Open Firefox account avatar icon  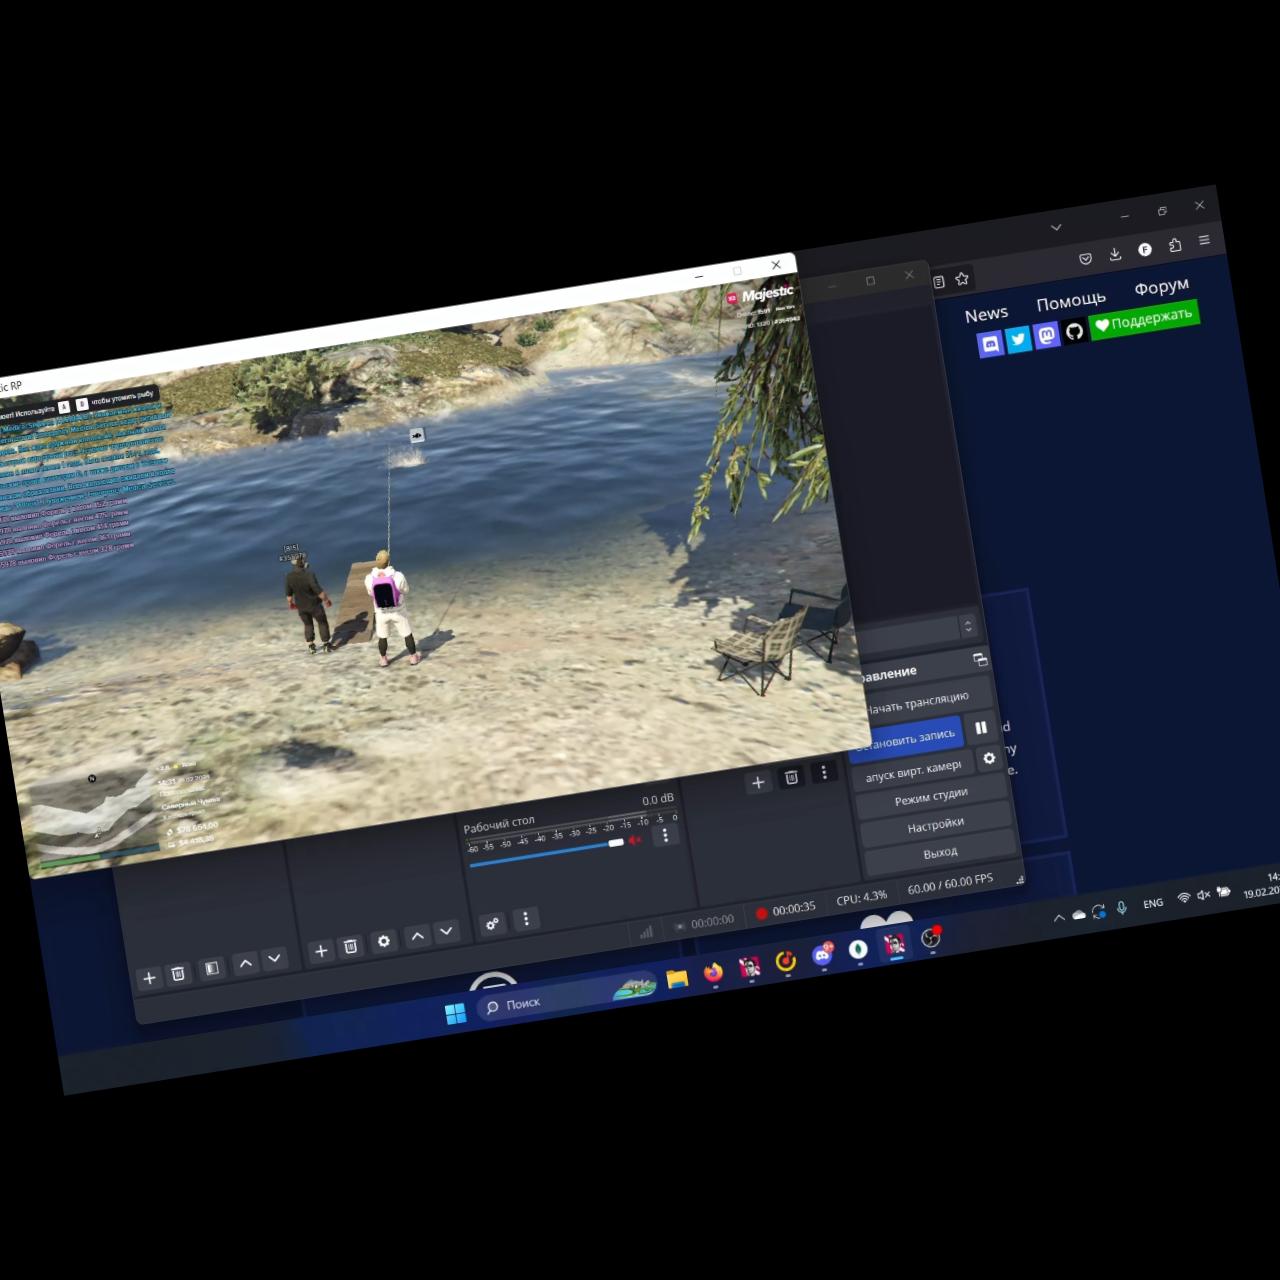pyautogui.click(x=1145, y=249)
